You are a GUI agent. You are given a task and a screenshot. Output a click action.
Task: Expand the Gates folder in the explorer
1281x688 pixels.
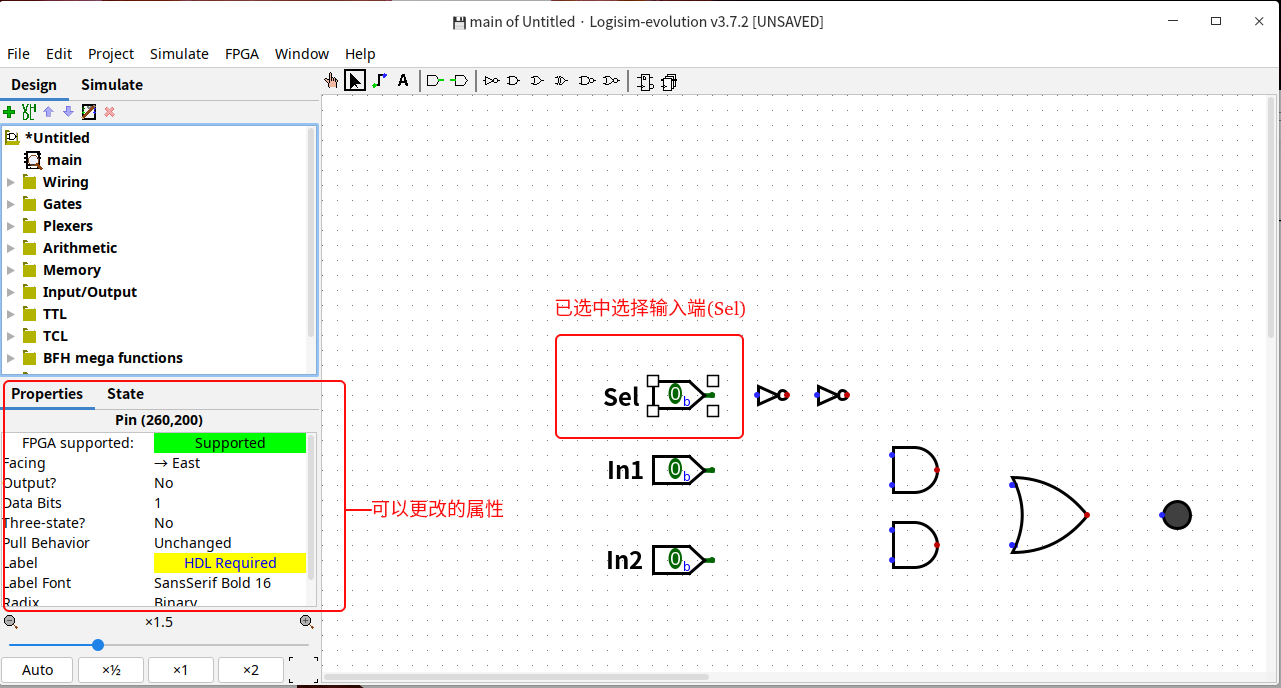9,203
